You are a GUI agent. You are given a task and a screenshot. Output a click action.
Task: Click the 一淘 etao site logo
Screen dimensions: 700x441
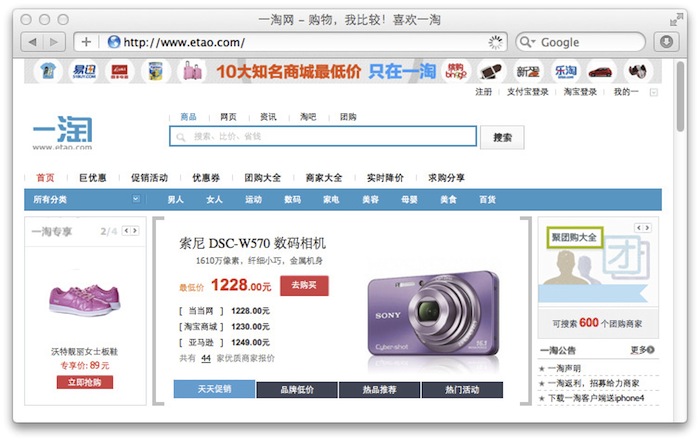coord(62,133)
